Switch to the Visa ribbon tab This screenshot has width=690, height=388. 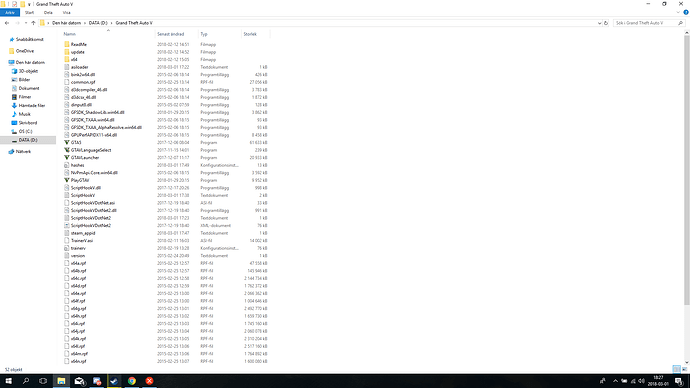coord(66,12)
